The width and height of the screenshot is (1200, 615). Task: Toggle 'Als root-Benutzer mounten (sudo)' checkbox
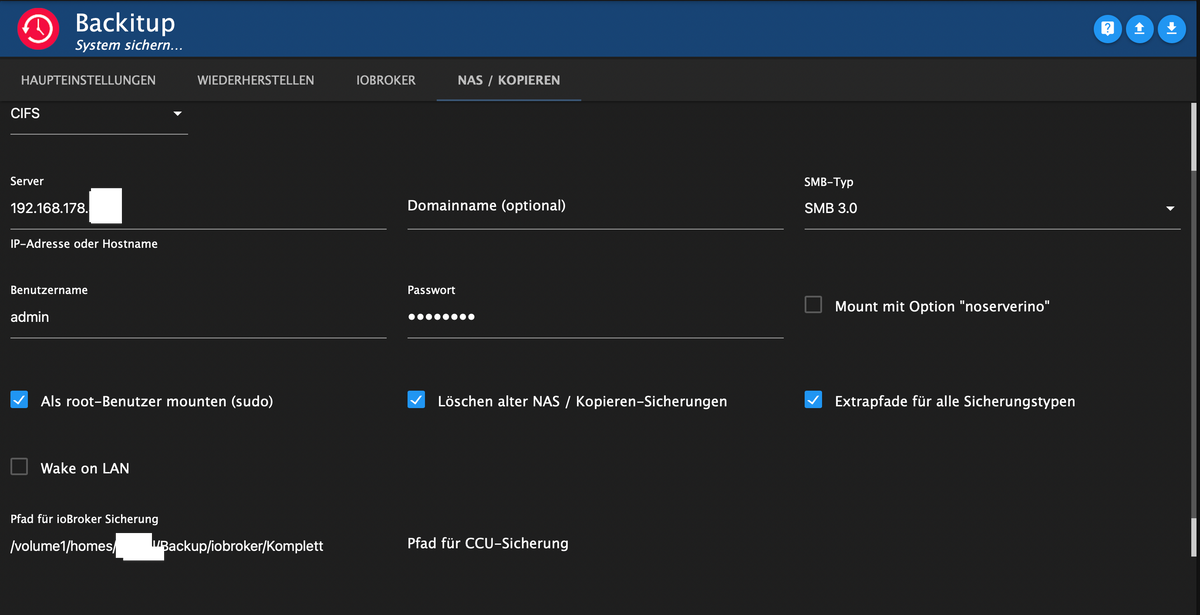pos(19,400)
